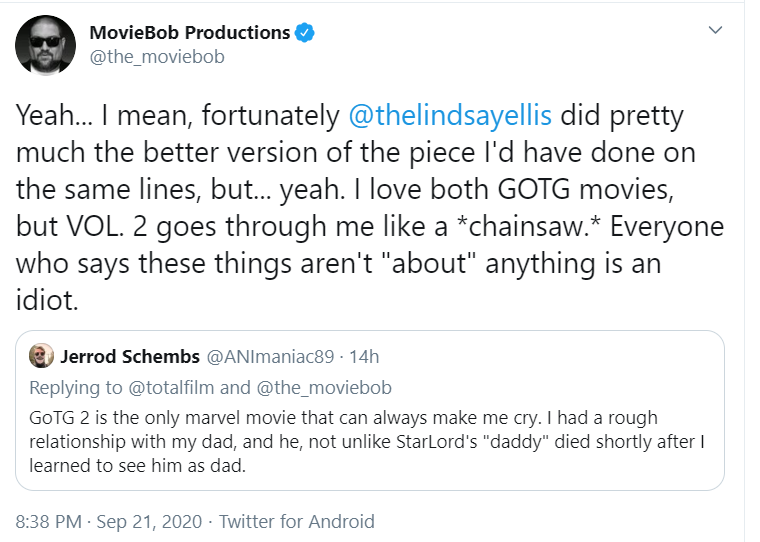
Task: Click Jerrod Schembs small avatar
Action: (x=41, y=356)
